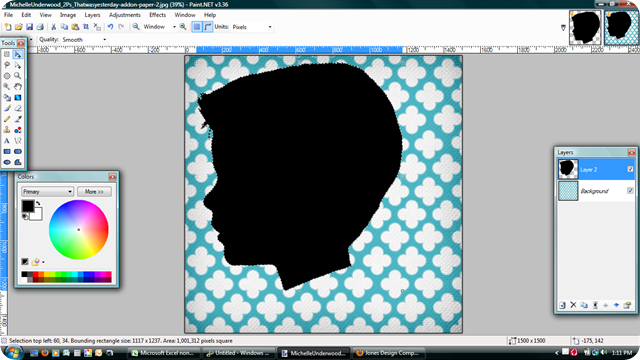
Task: Select the Ellipse shape tool
Action: [x=7, y=162]
